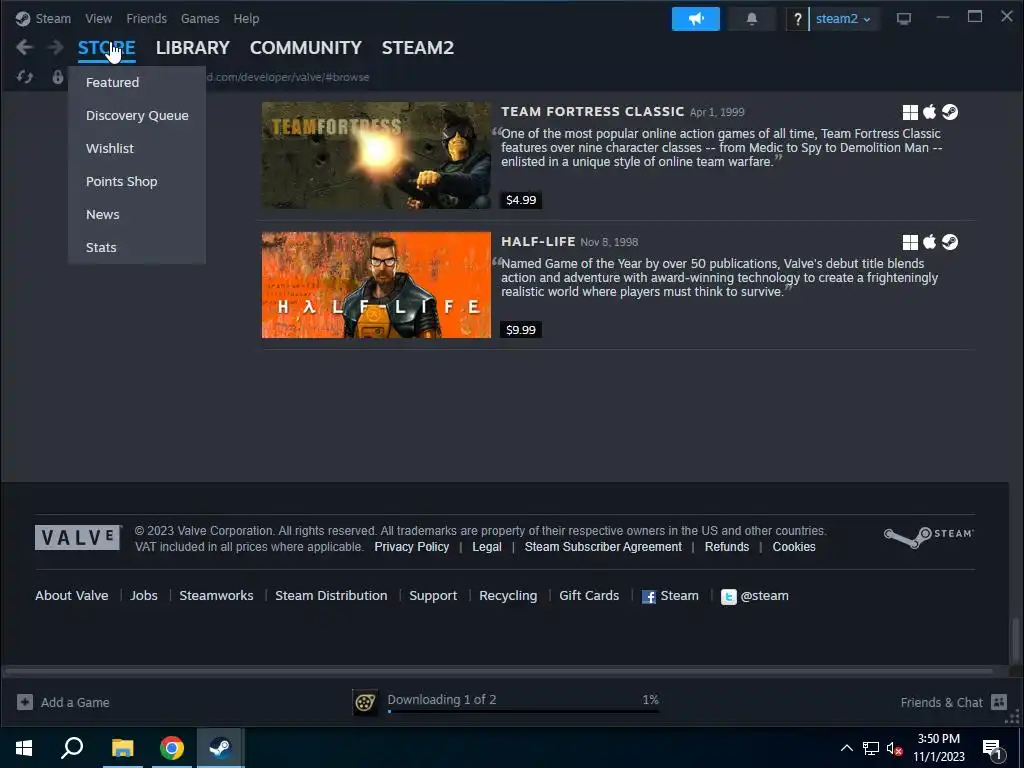The height and width of the screenshot is (768, 1024).
Task: Click Windows icon on Half-Life row
Action: coord(910,242)
